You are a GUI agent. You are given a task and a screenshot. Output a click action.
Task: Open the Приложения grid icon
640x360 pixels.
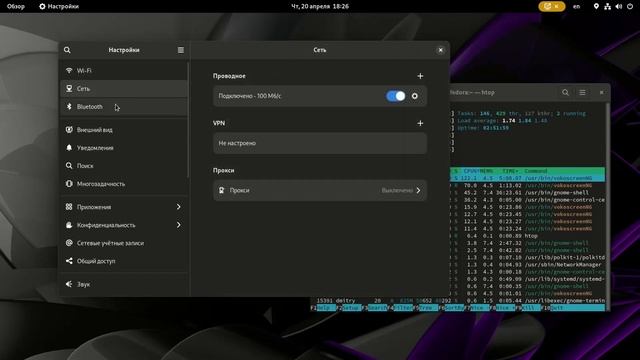click(69, 207)
